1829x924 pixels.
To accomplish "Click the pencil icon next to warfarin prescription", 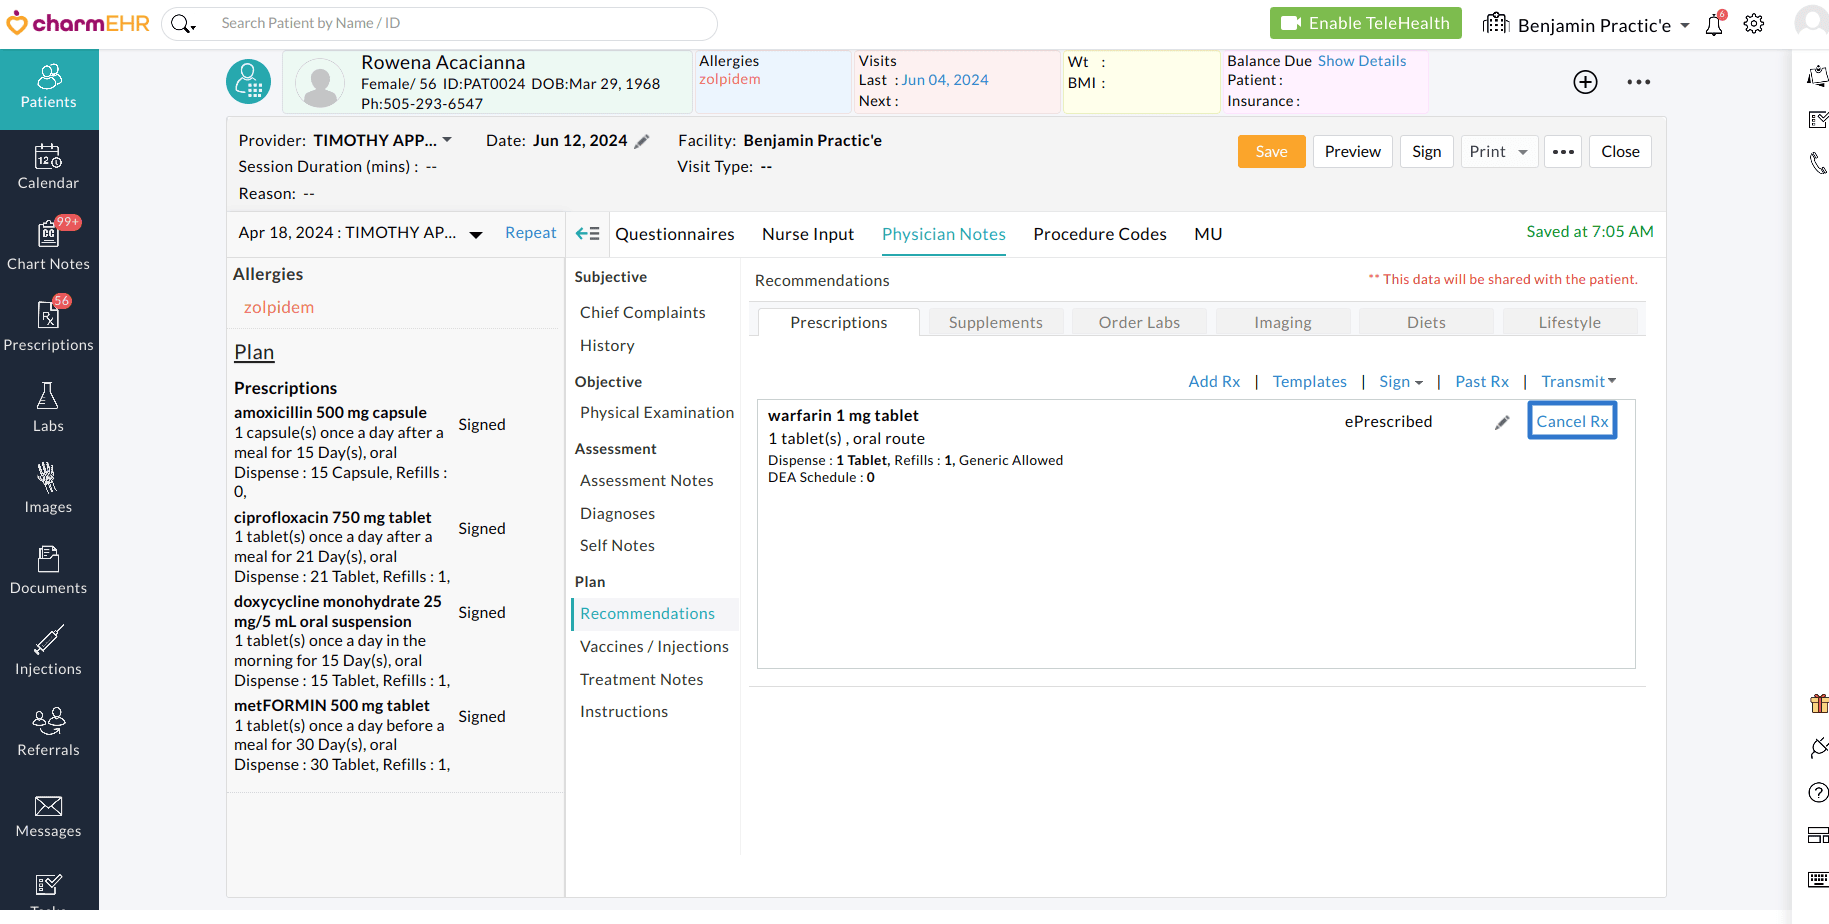I will point(1501,423).
